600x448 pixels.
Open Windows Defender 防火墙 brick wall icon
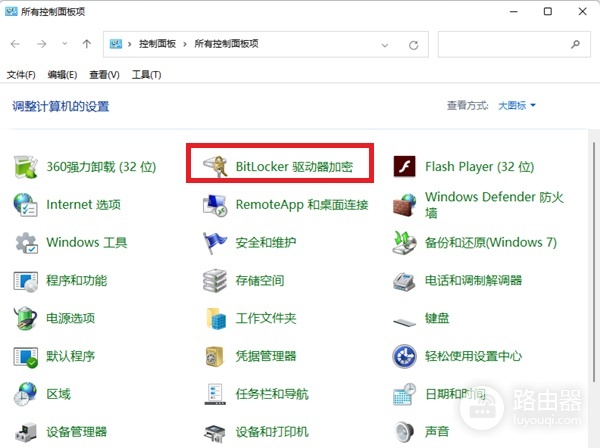click(x=404, y=205)
